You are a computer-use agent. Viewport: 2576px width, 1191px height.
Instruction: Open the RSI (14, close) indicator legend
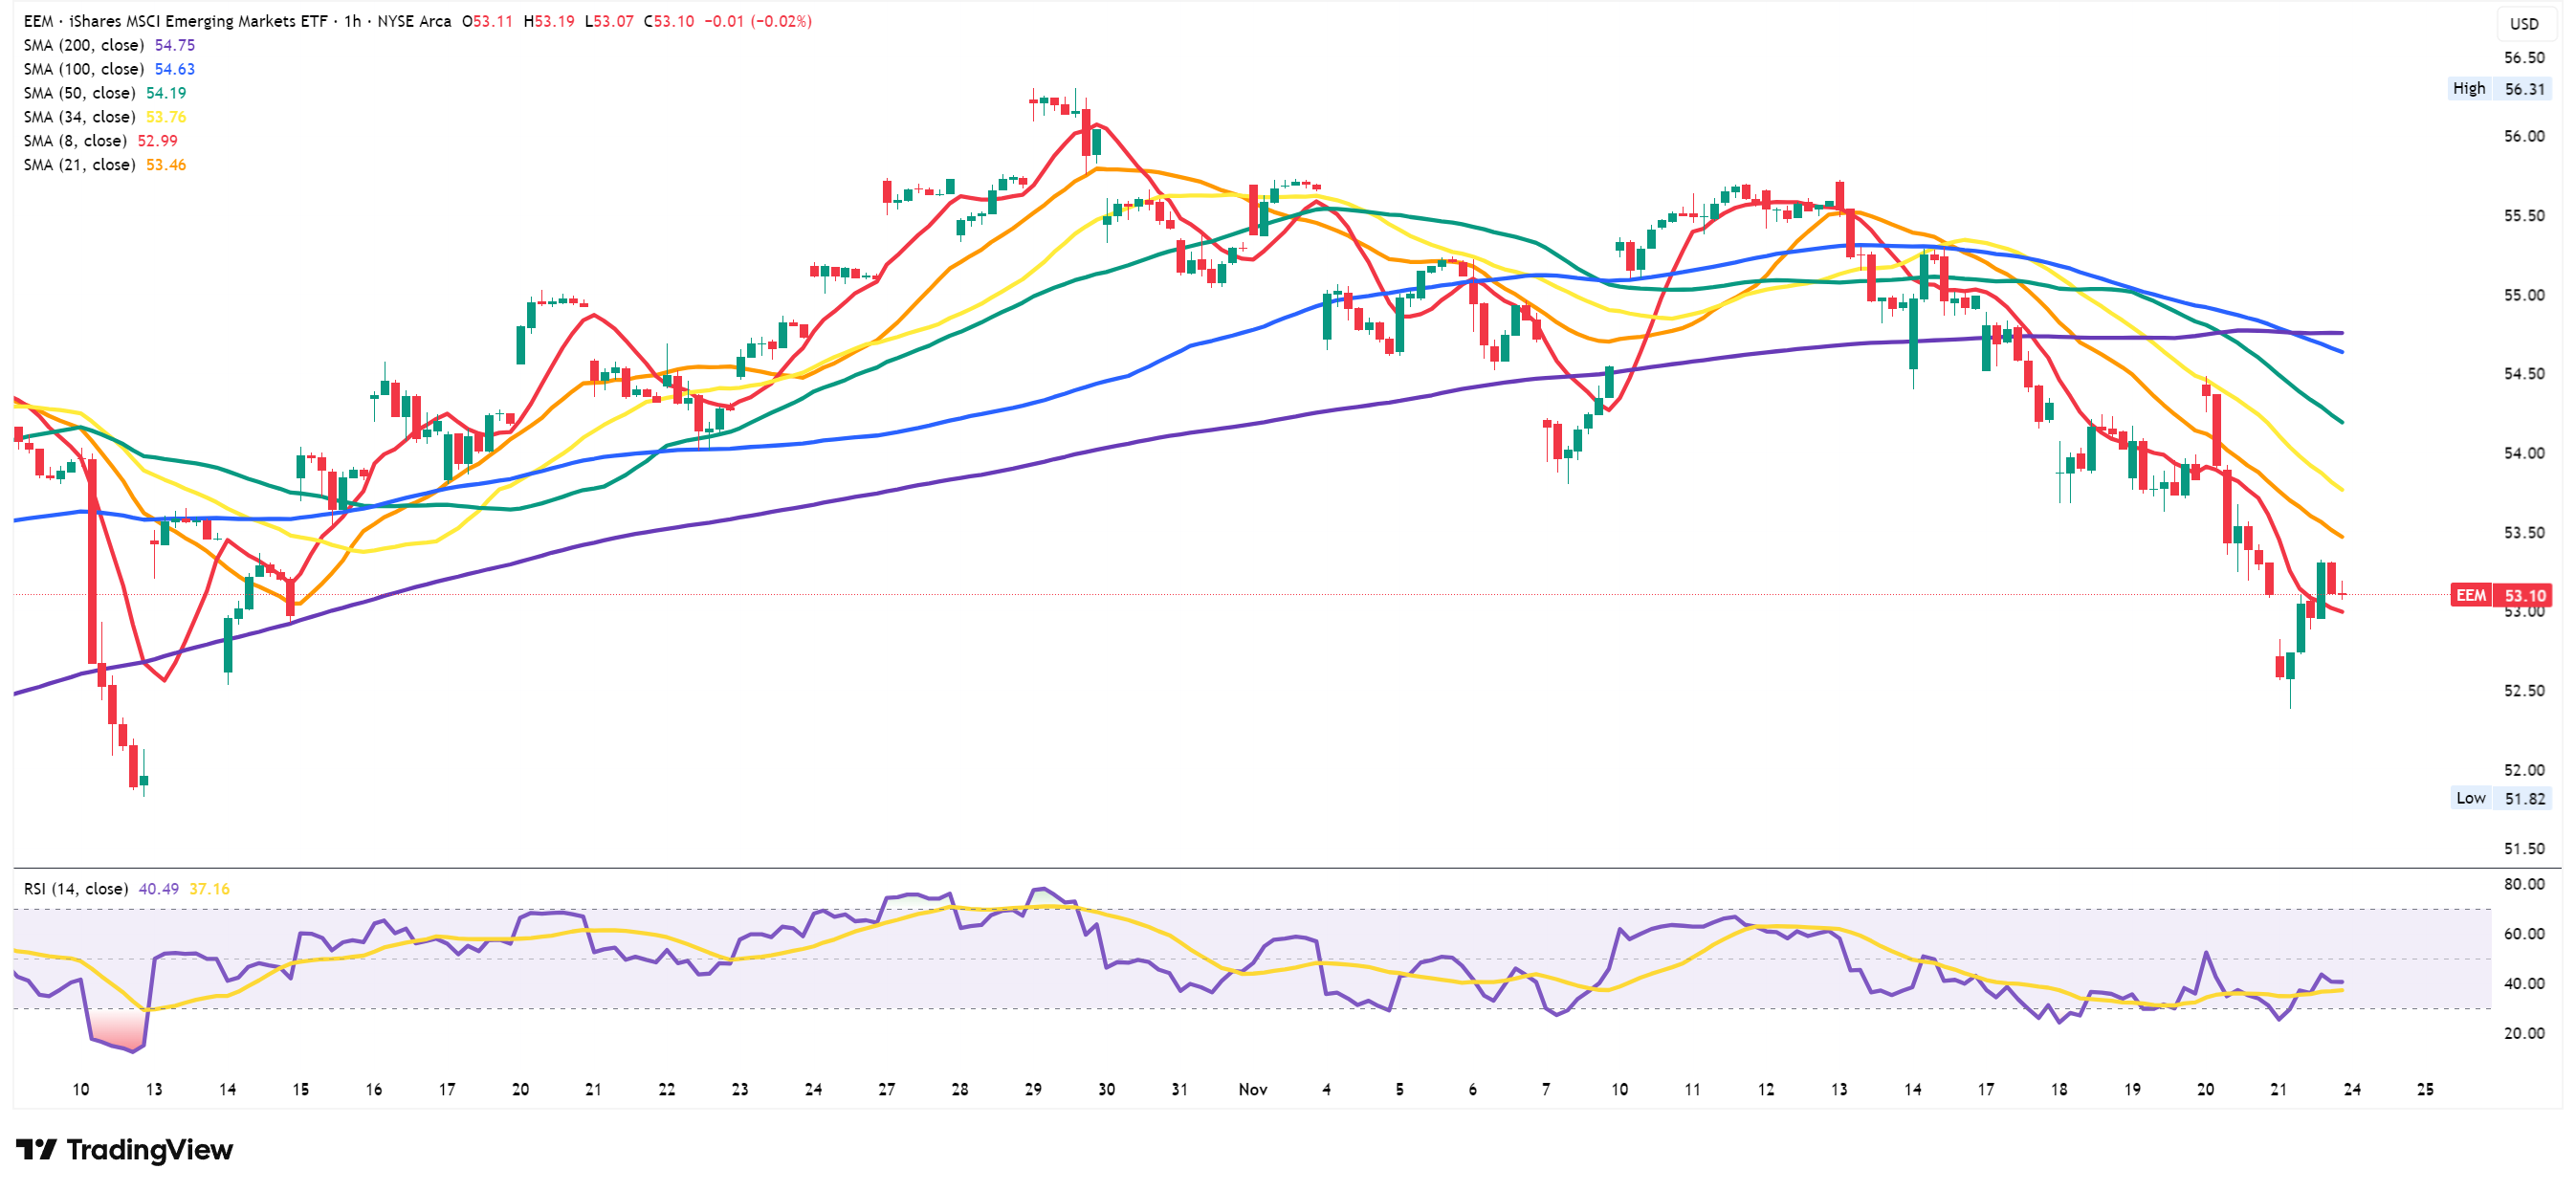(76, 889)
